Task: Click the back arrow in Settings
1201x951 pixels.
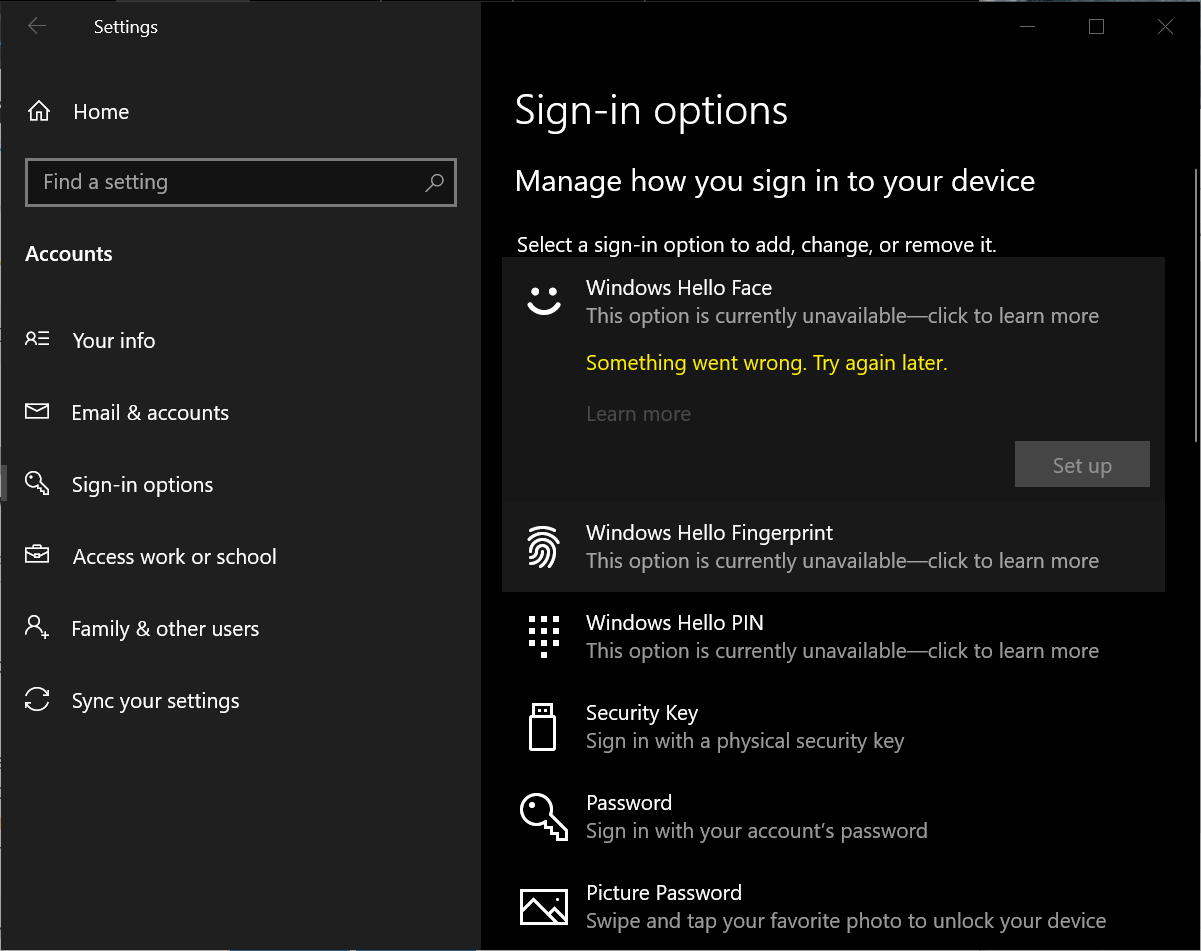Action: pyautogui.click(x=37, y=27)
